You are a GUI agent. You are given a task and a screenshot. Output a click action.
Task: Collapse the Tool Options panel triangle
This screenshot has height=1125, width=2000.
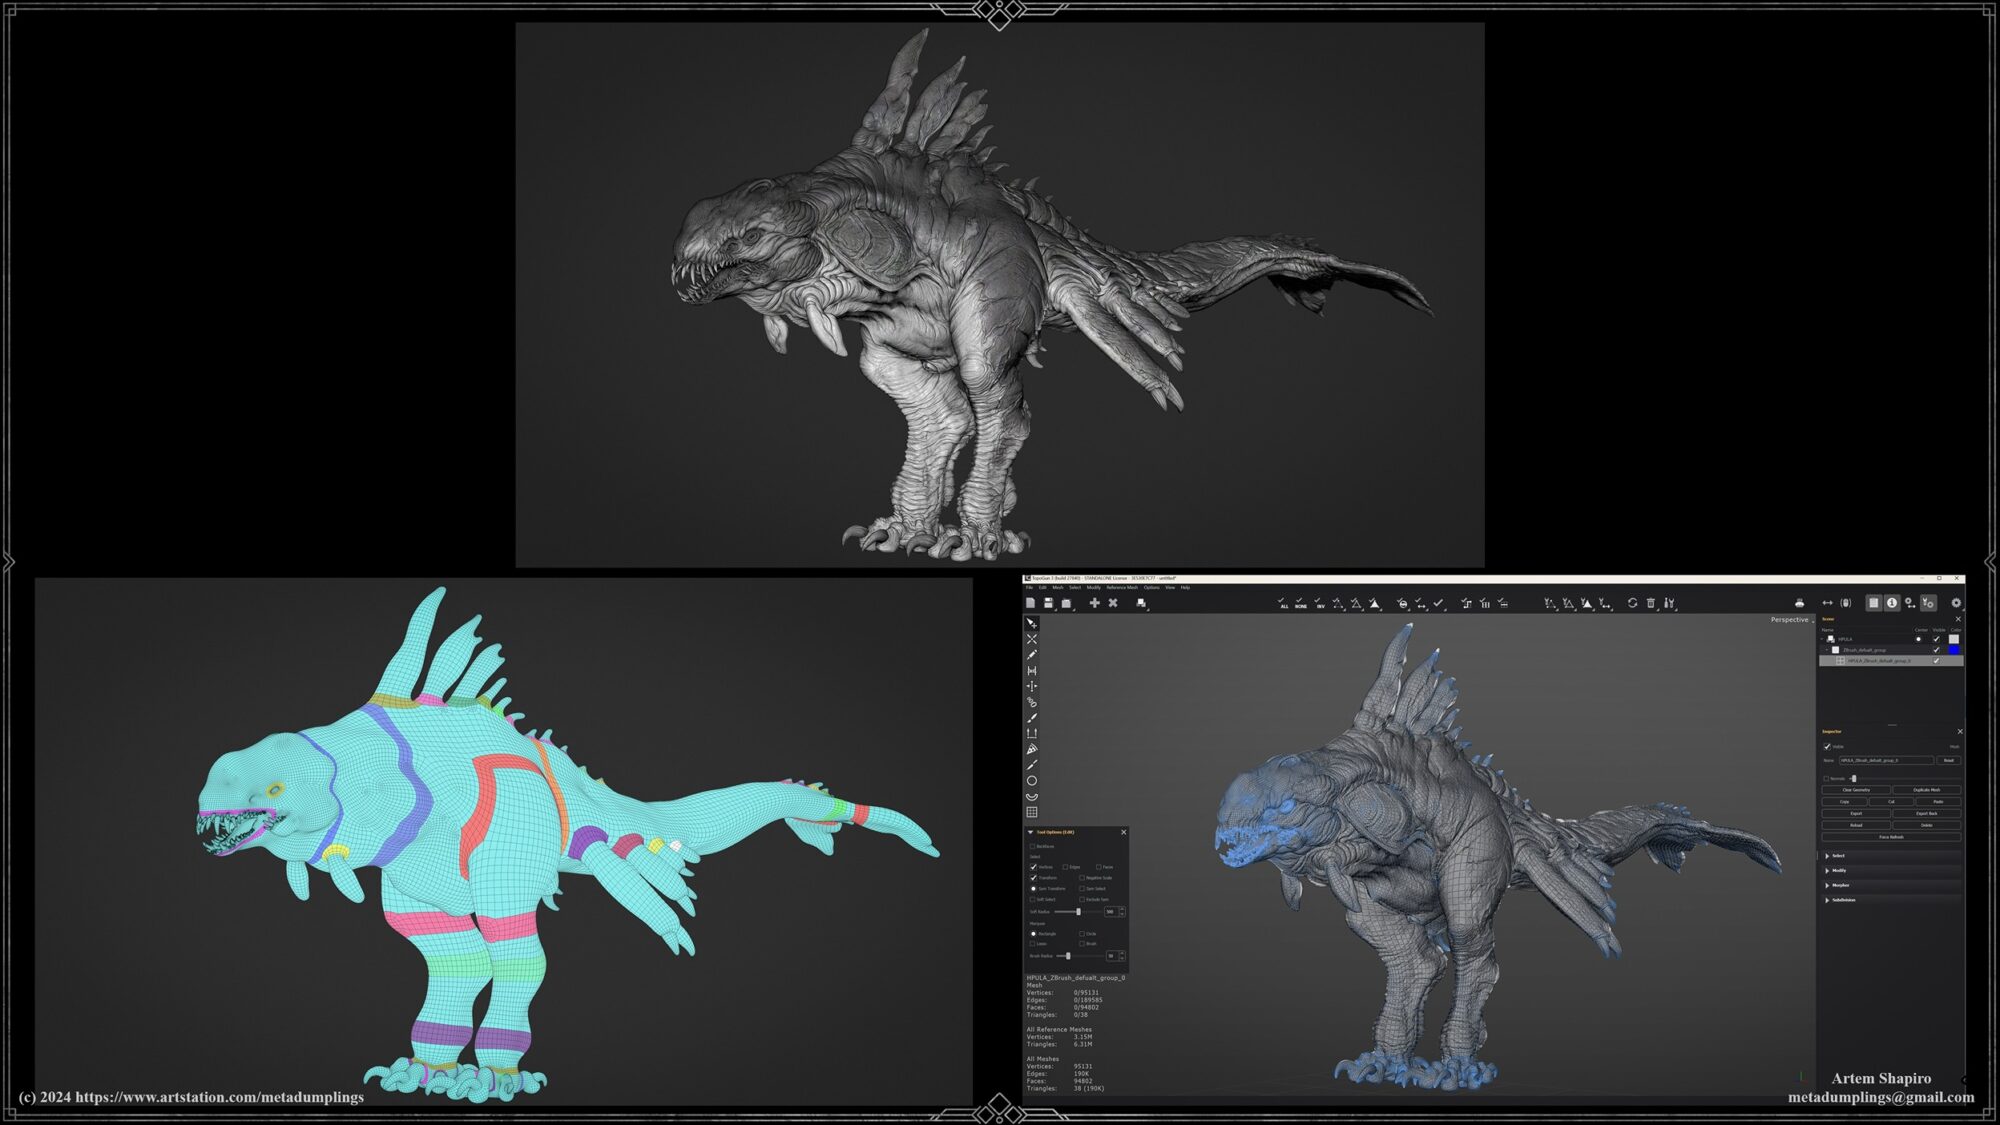click(1031, 832)
